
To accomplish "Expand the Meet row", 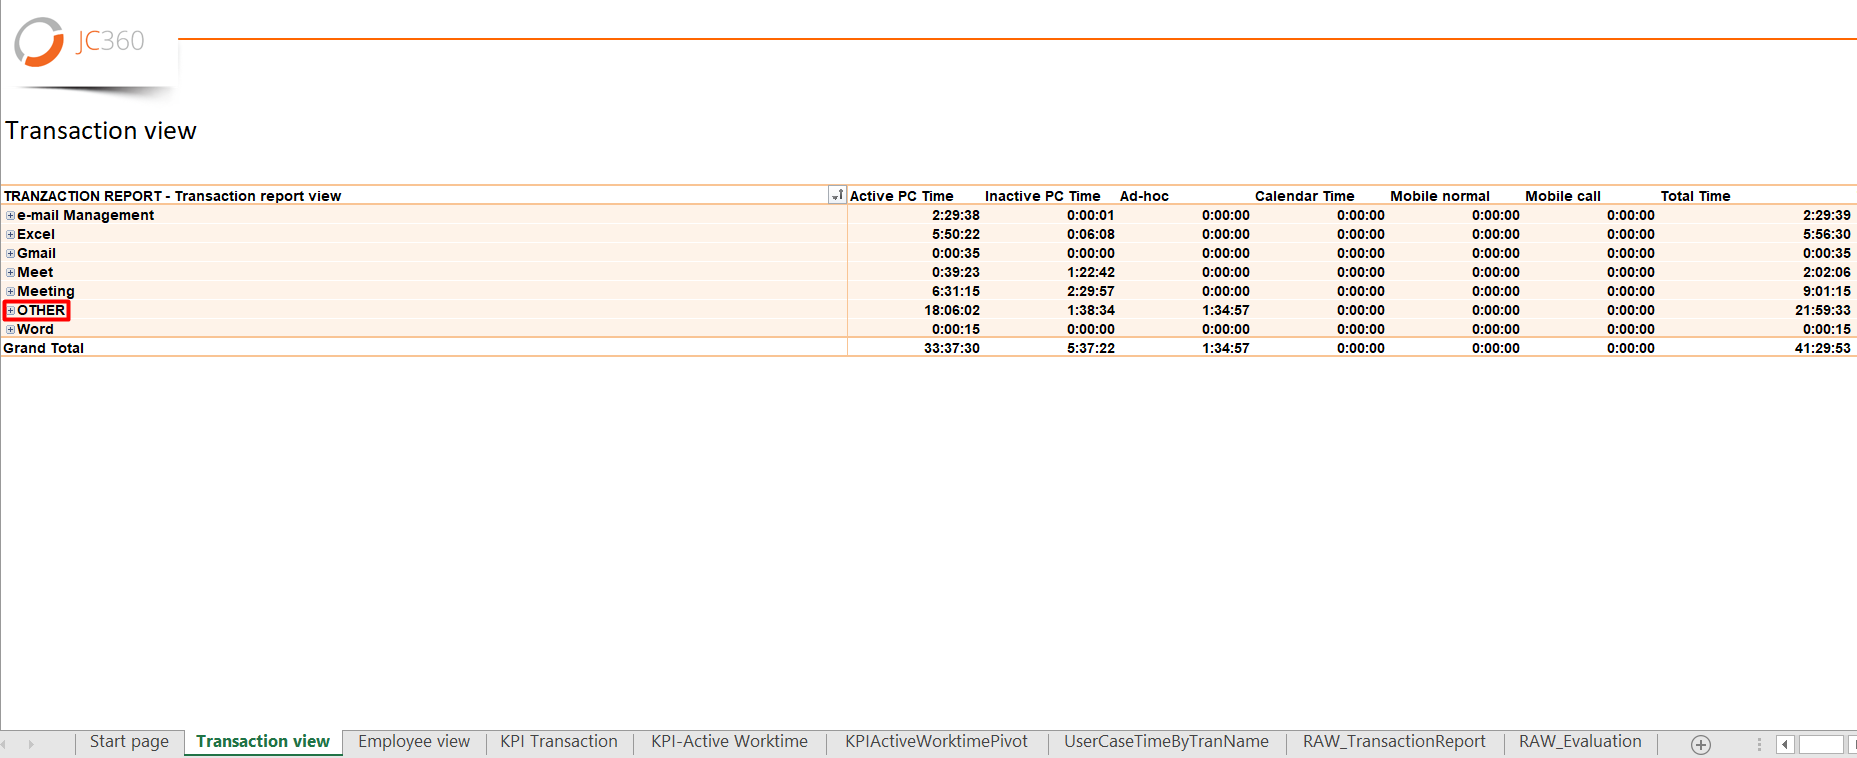I will click(10, 272).
